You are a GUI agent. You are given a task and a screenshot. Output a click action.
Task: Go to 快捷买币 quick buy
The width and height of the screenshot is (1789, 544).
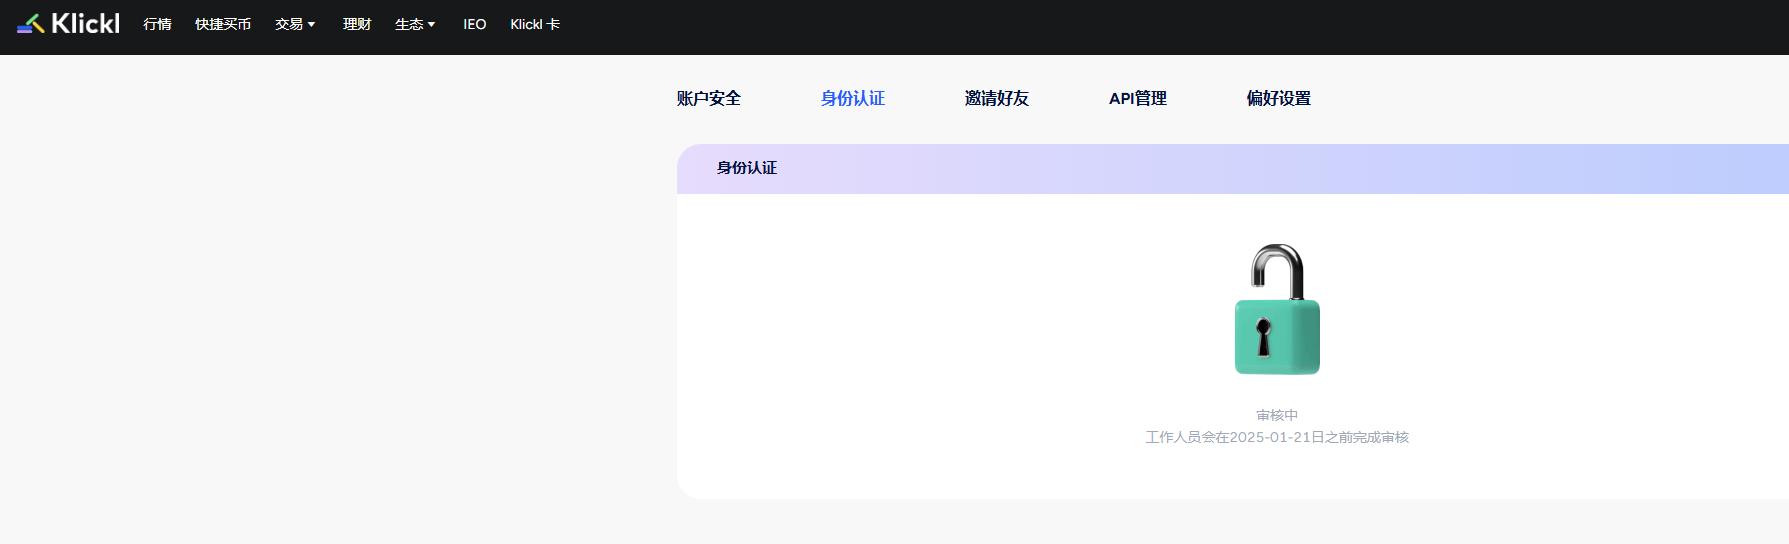[x=223, y=24]
